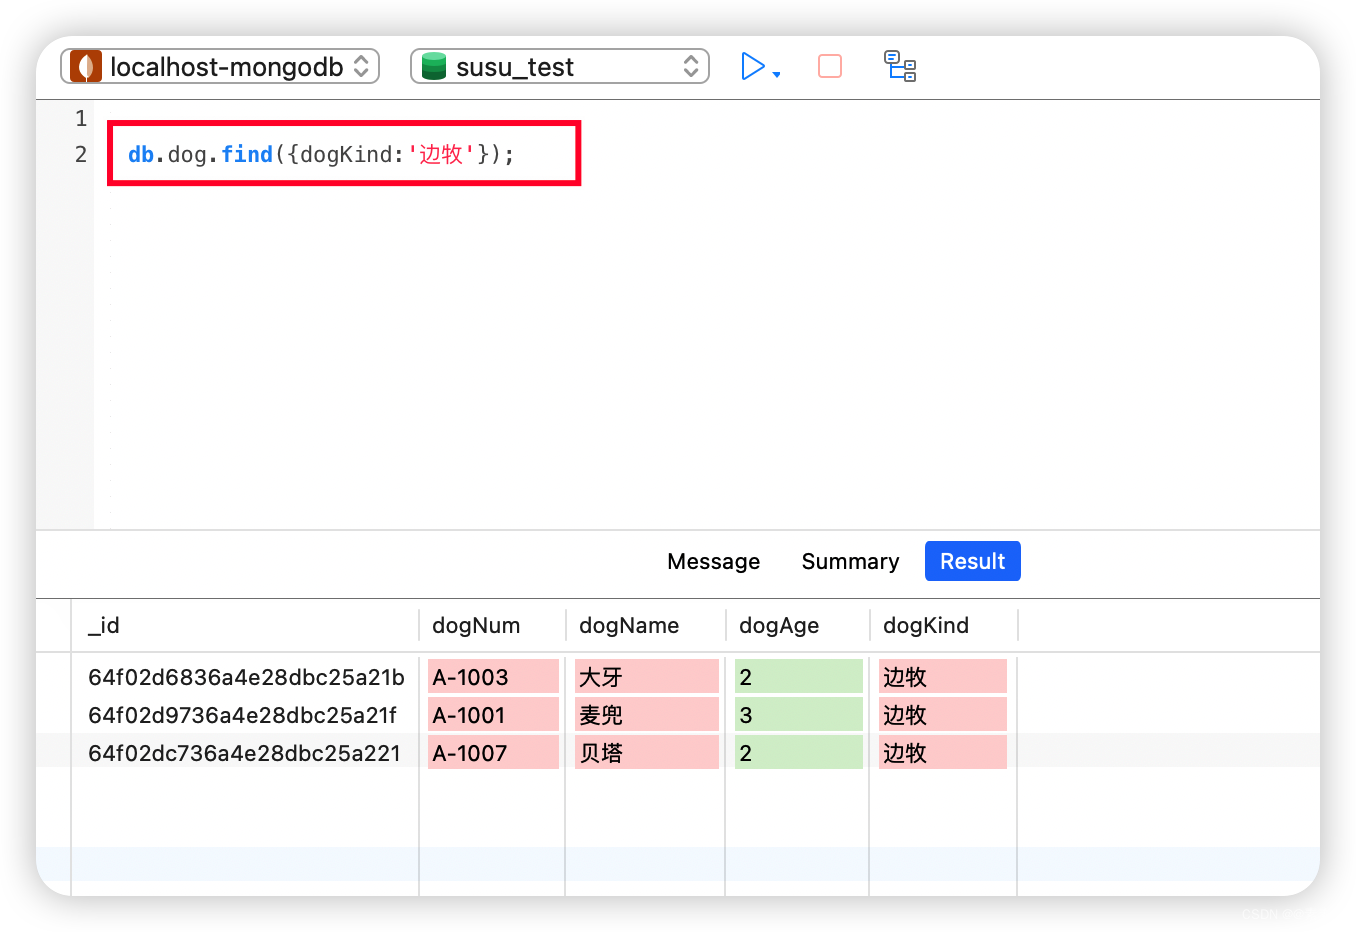Select dogAge cell in A-1003 row
This screenshot has height=932, width=1356.
pos(799,677)
